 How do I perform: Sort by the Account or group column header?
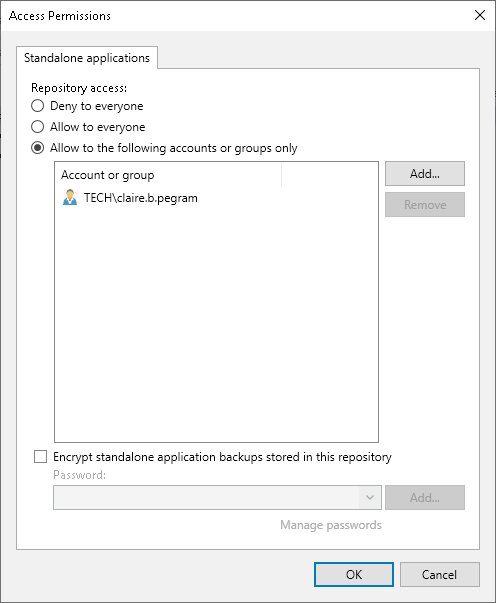[168, 175]
